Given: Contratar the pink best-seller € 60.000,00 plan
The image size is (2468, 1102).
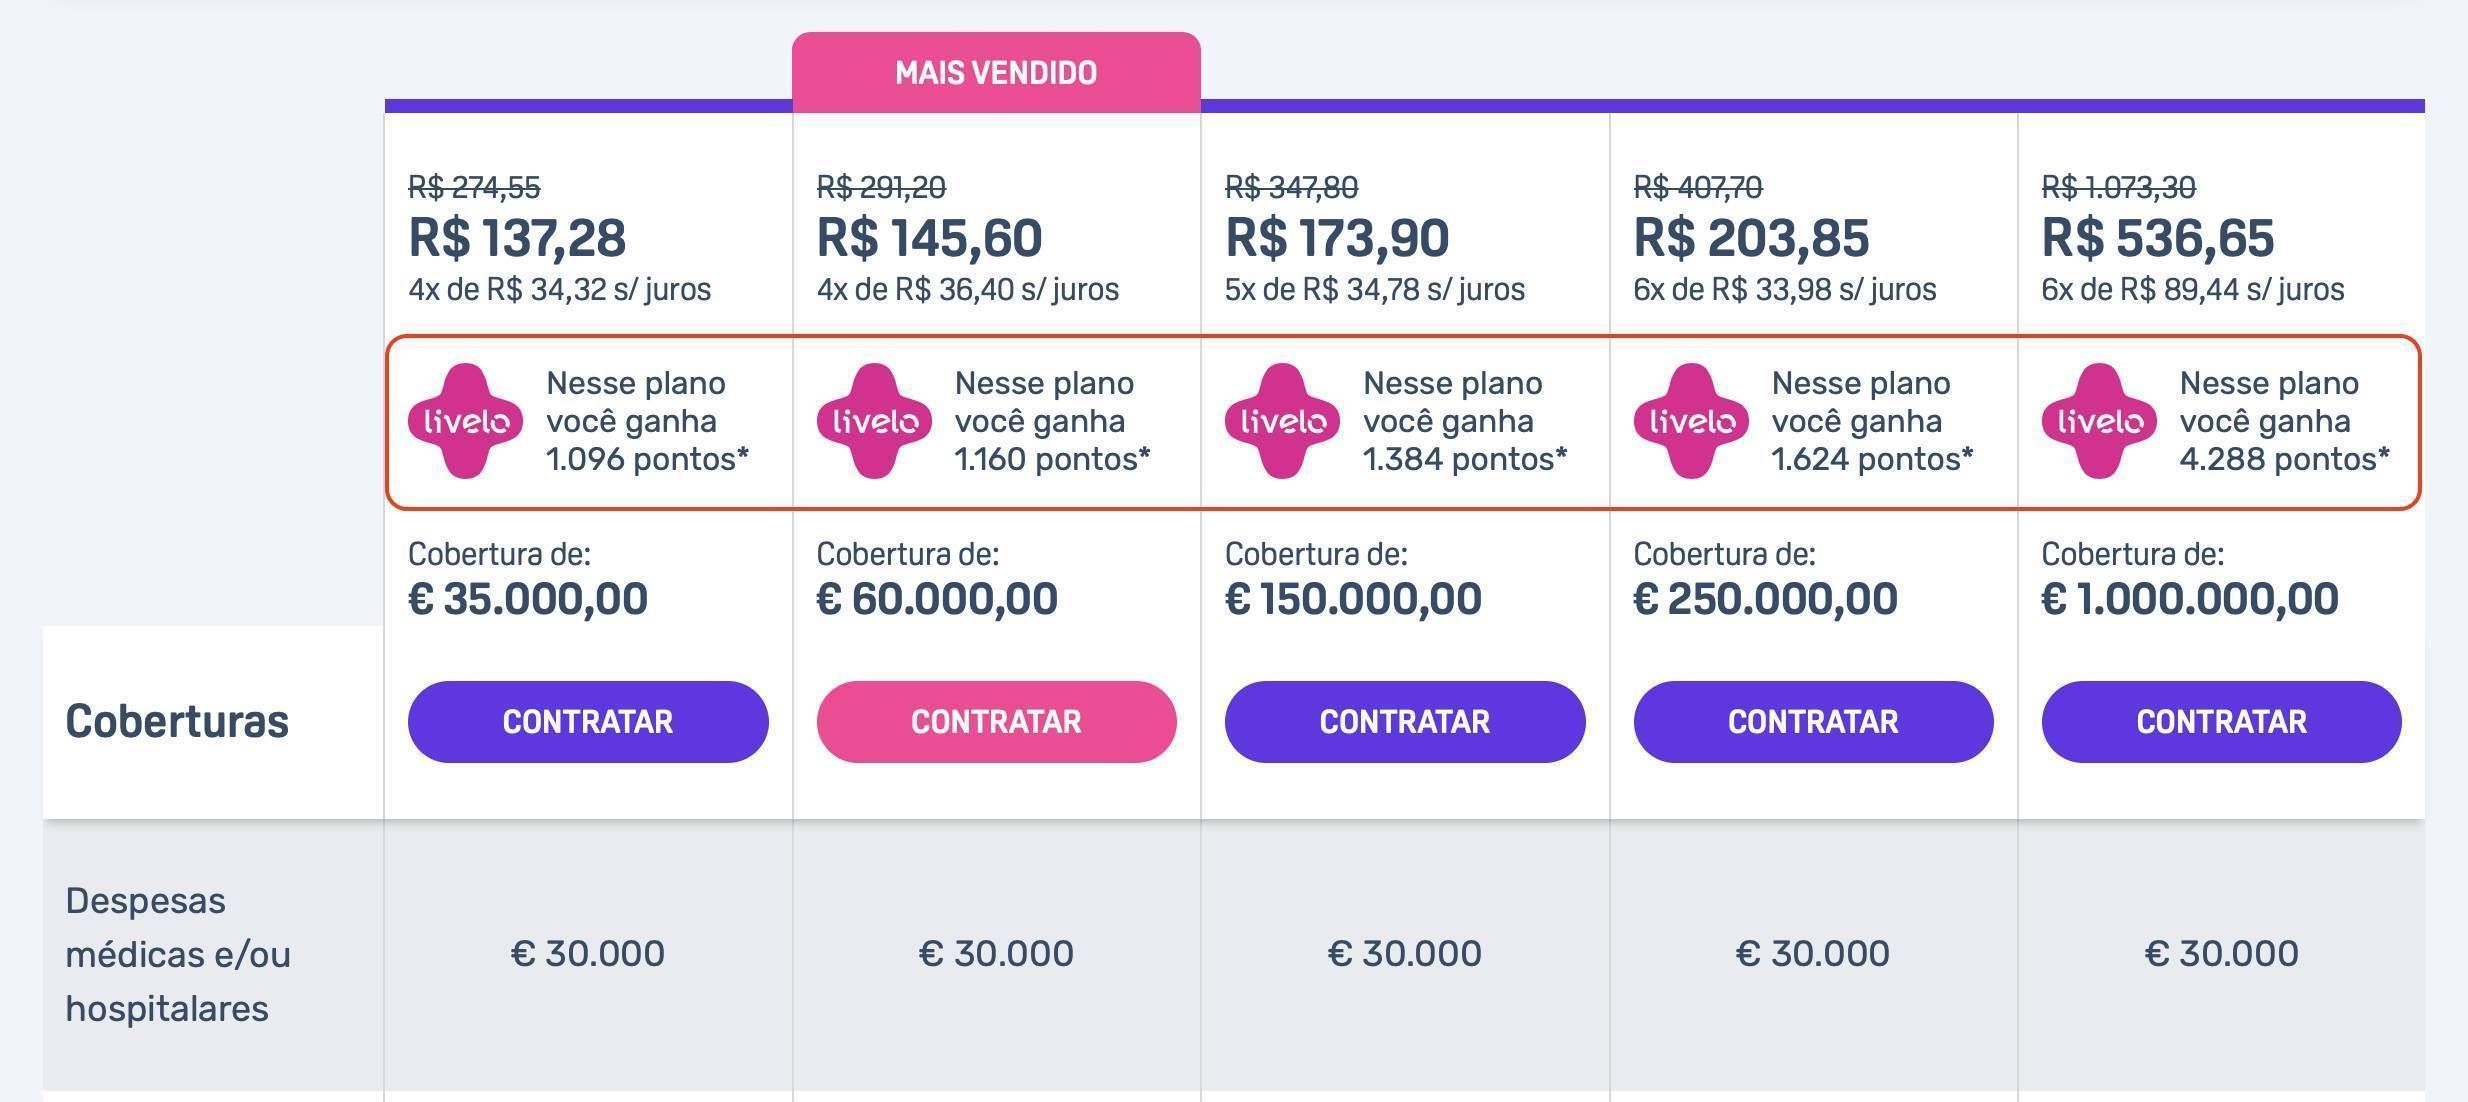Looking at the screenshot, I should (996, 722).
